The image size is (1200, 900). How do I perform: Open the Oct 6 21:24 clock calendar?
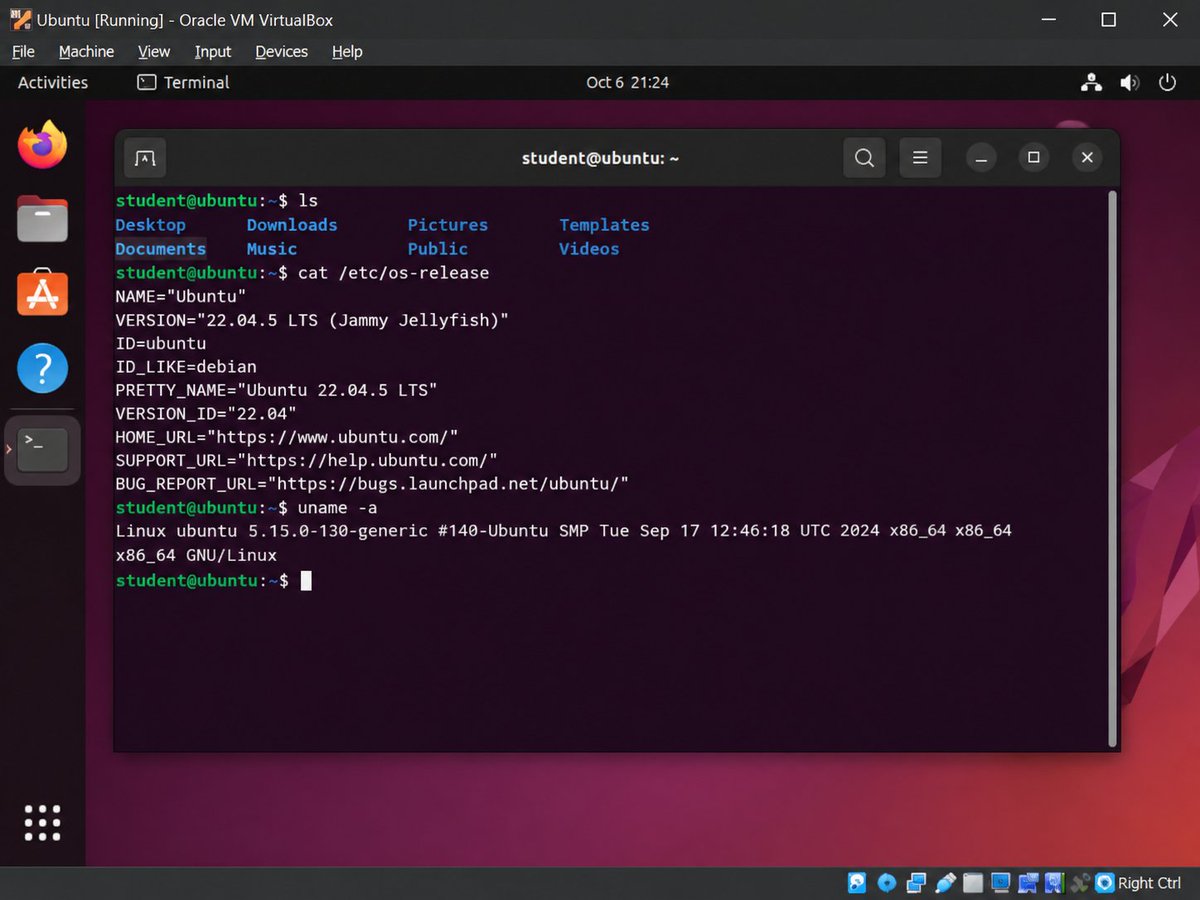[x=628, y=83]
